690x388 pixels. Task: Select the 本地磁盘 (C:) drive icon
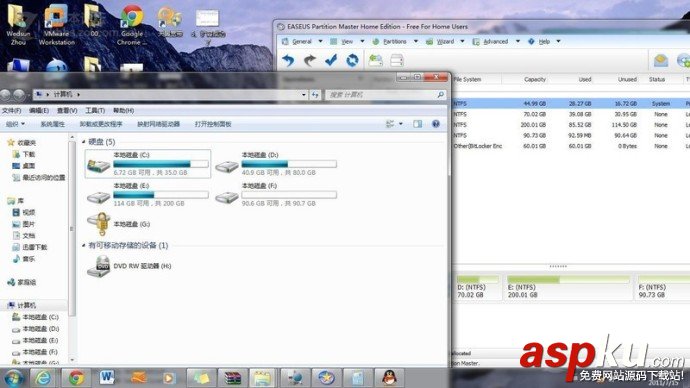[x=99, y=164]
